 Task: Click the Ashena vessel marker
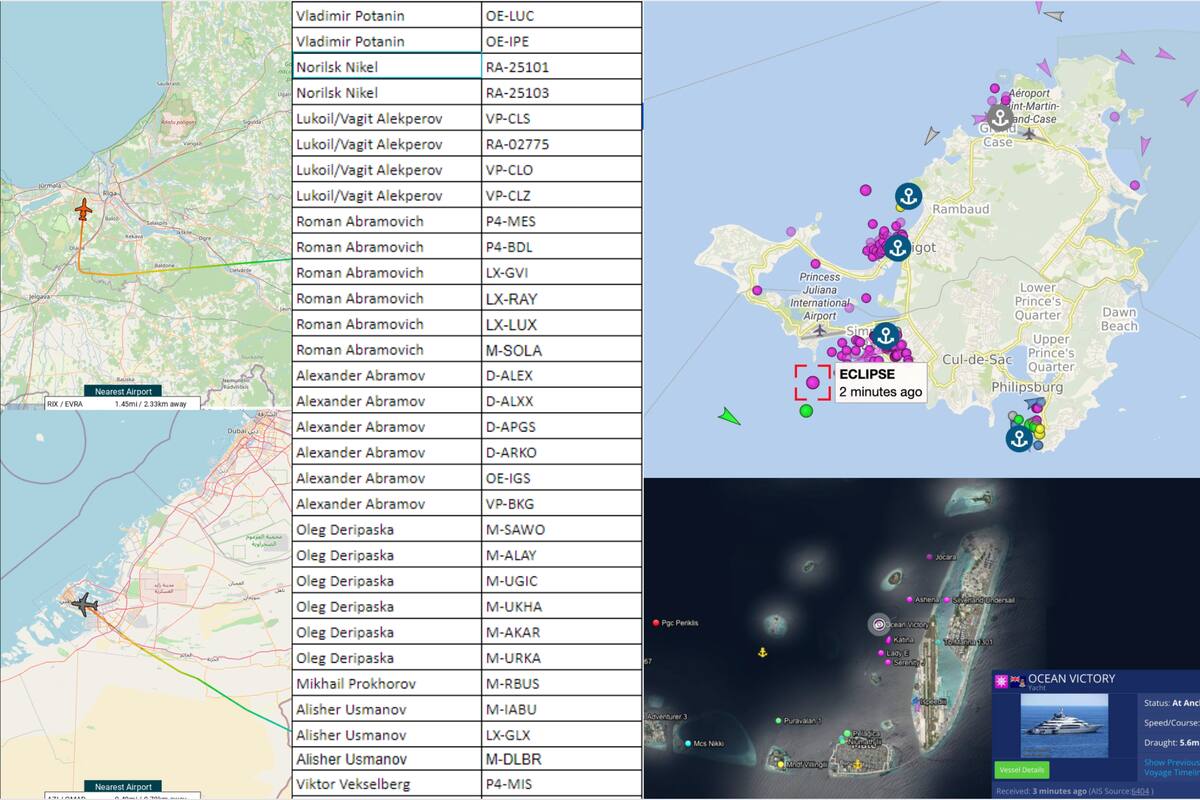(909, 599)
